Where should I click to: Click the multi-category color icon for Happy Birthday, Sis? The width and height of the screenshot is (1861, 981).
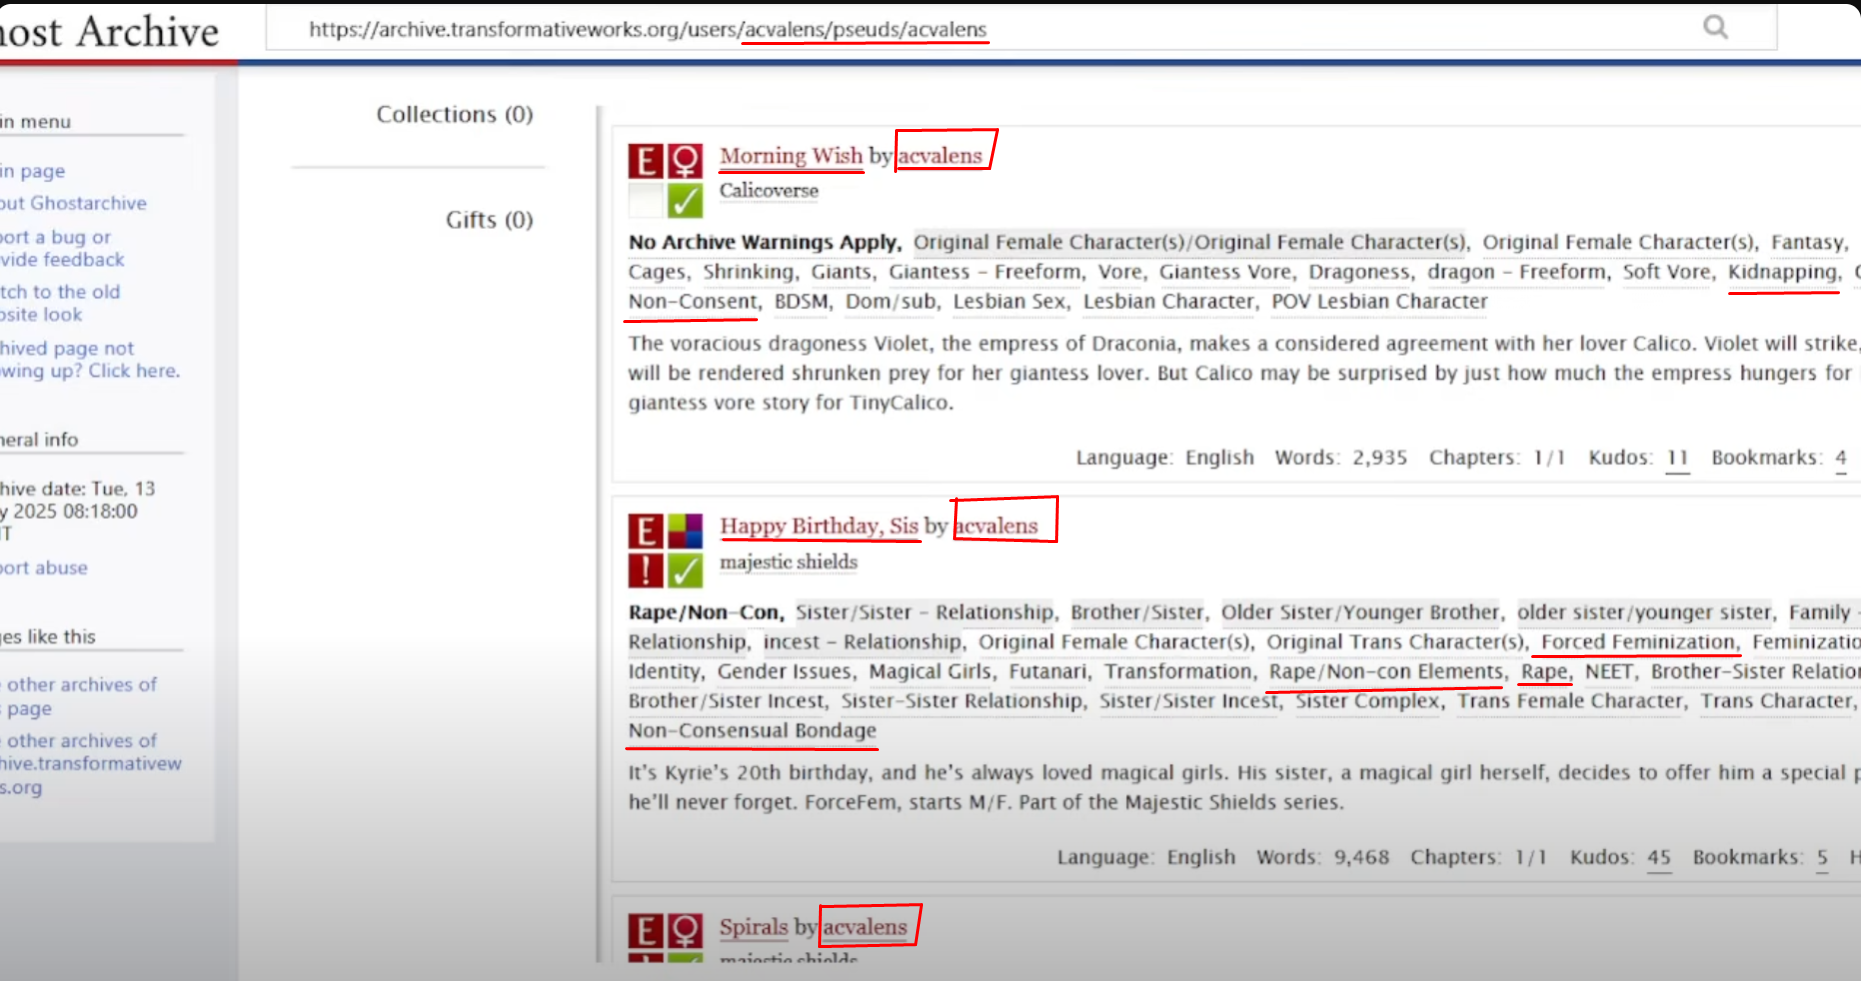[685, 531]
